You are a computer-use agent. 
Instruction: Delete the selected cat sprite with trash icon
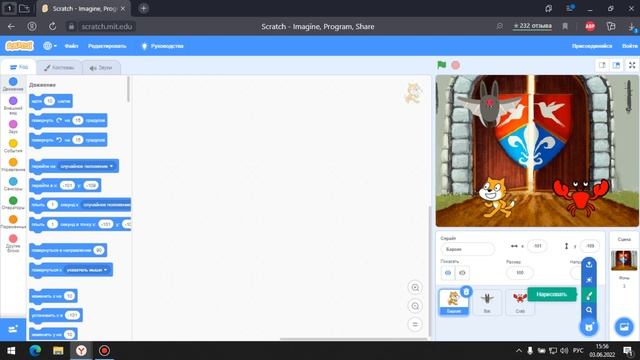(466, 291)
